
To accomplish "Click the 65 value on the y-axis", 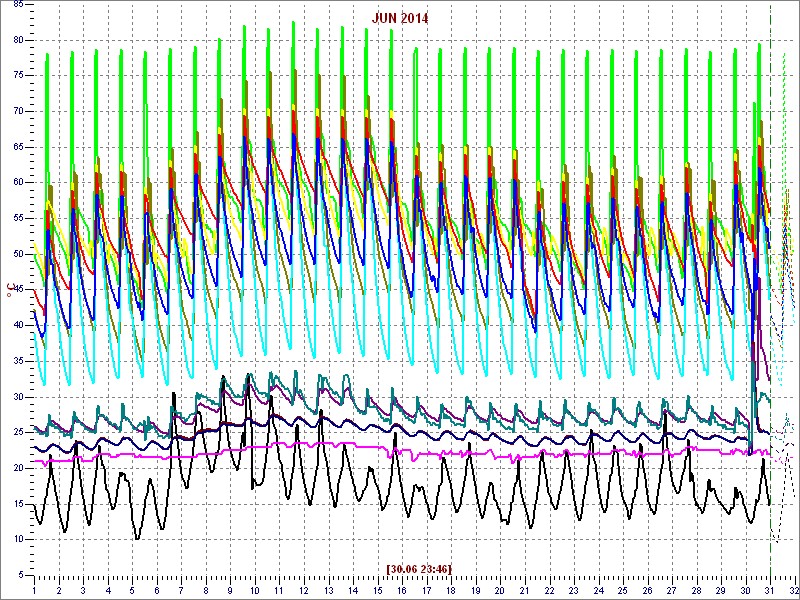I will tap(18, 146).
